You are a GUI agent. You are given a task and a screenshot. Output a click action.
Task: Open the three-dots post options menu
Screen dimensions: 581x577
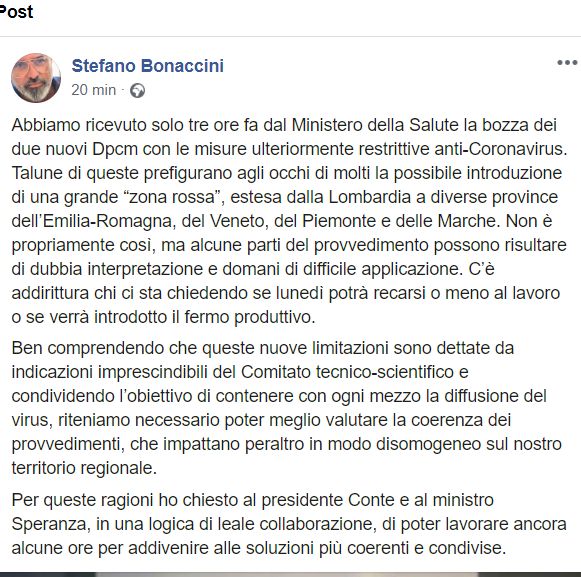coord(567,63)
